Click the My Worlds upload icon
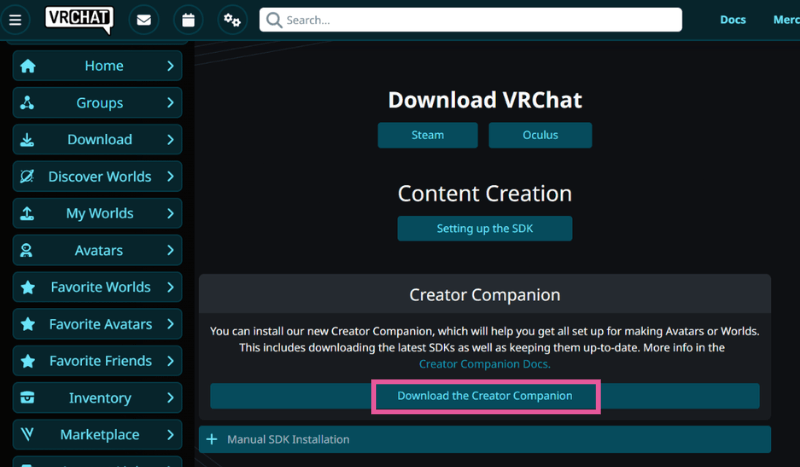The width and height of the screenshot is (800, 467). (27, 213)
